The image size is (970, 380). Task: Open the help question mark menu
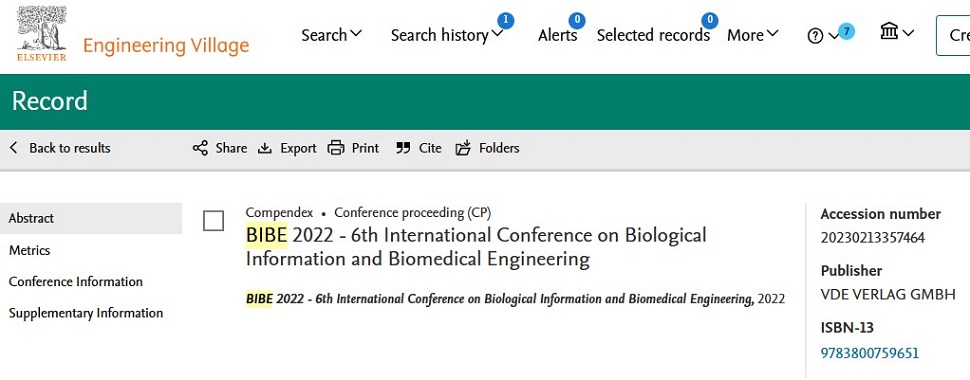pyautogui.click(x=815, y=37)
